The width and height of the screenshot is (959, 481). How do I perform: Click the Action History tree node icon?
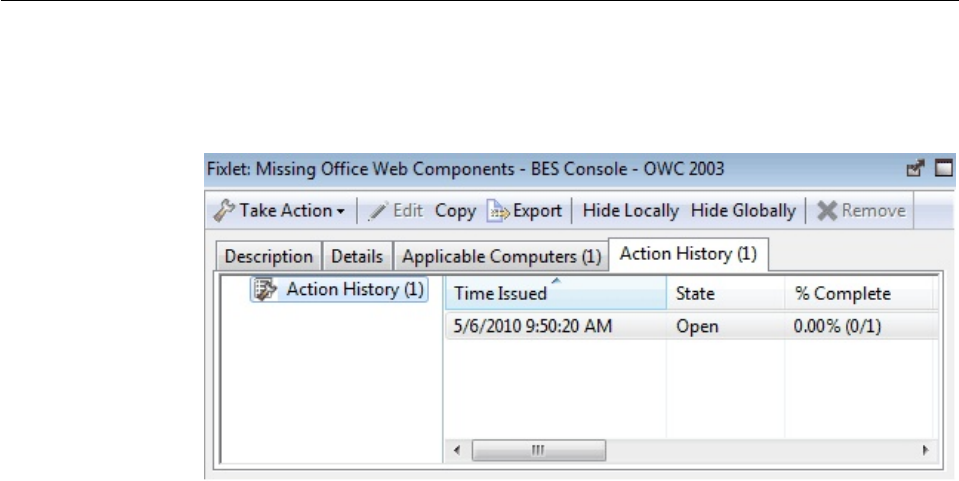[x=265, y=291]
